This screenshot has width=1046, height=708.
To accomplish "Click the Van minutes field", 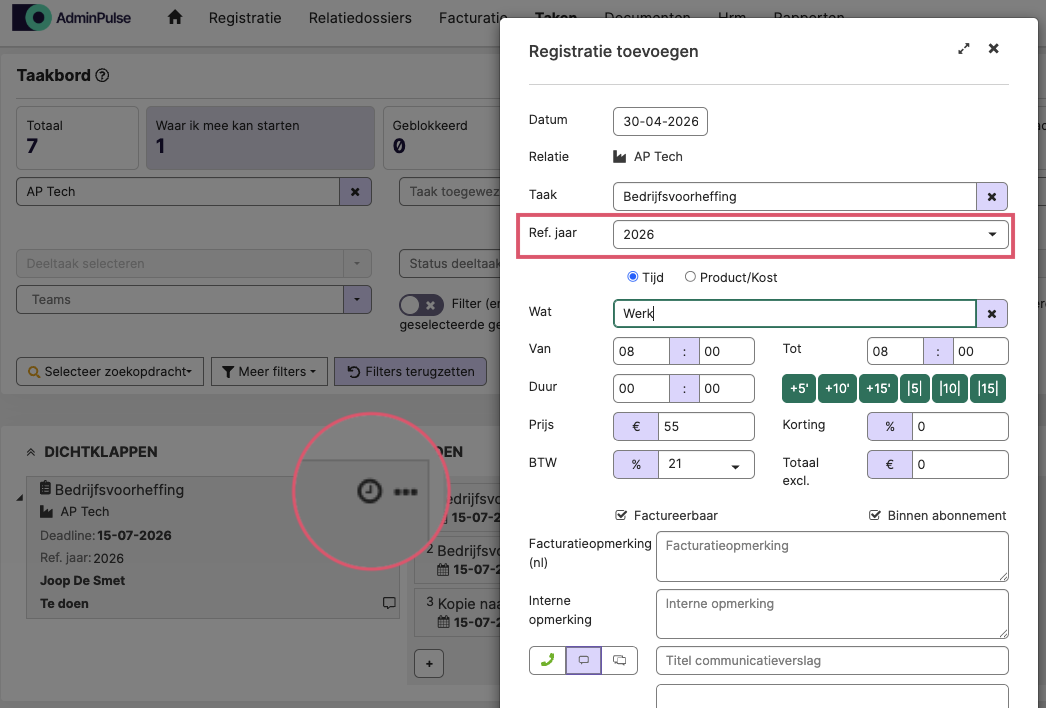I will coord(726,351).
